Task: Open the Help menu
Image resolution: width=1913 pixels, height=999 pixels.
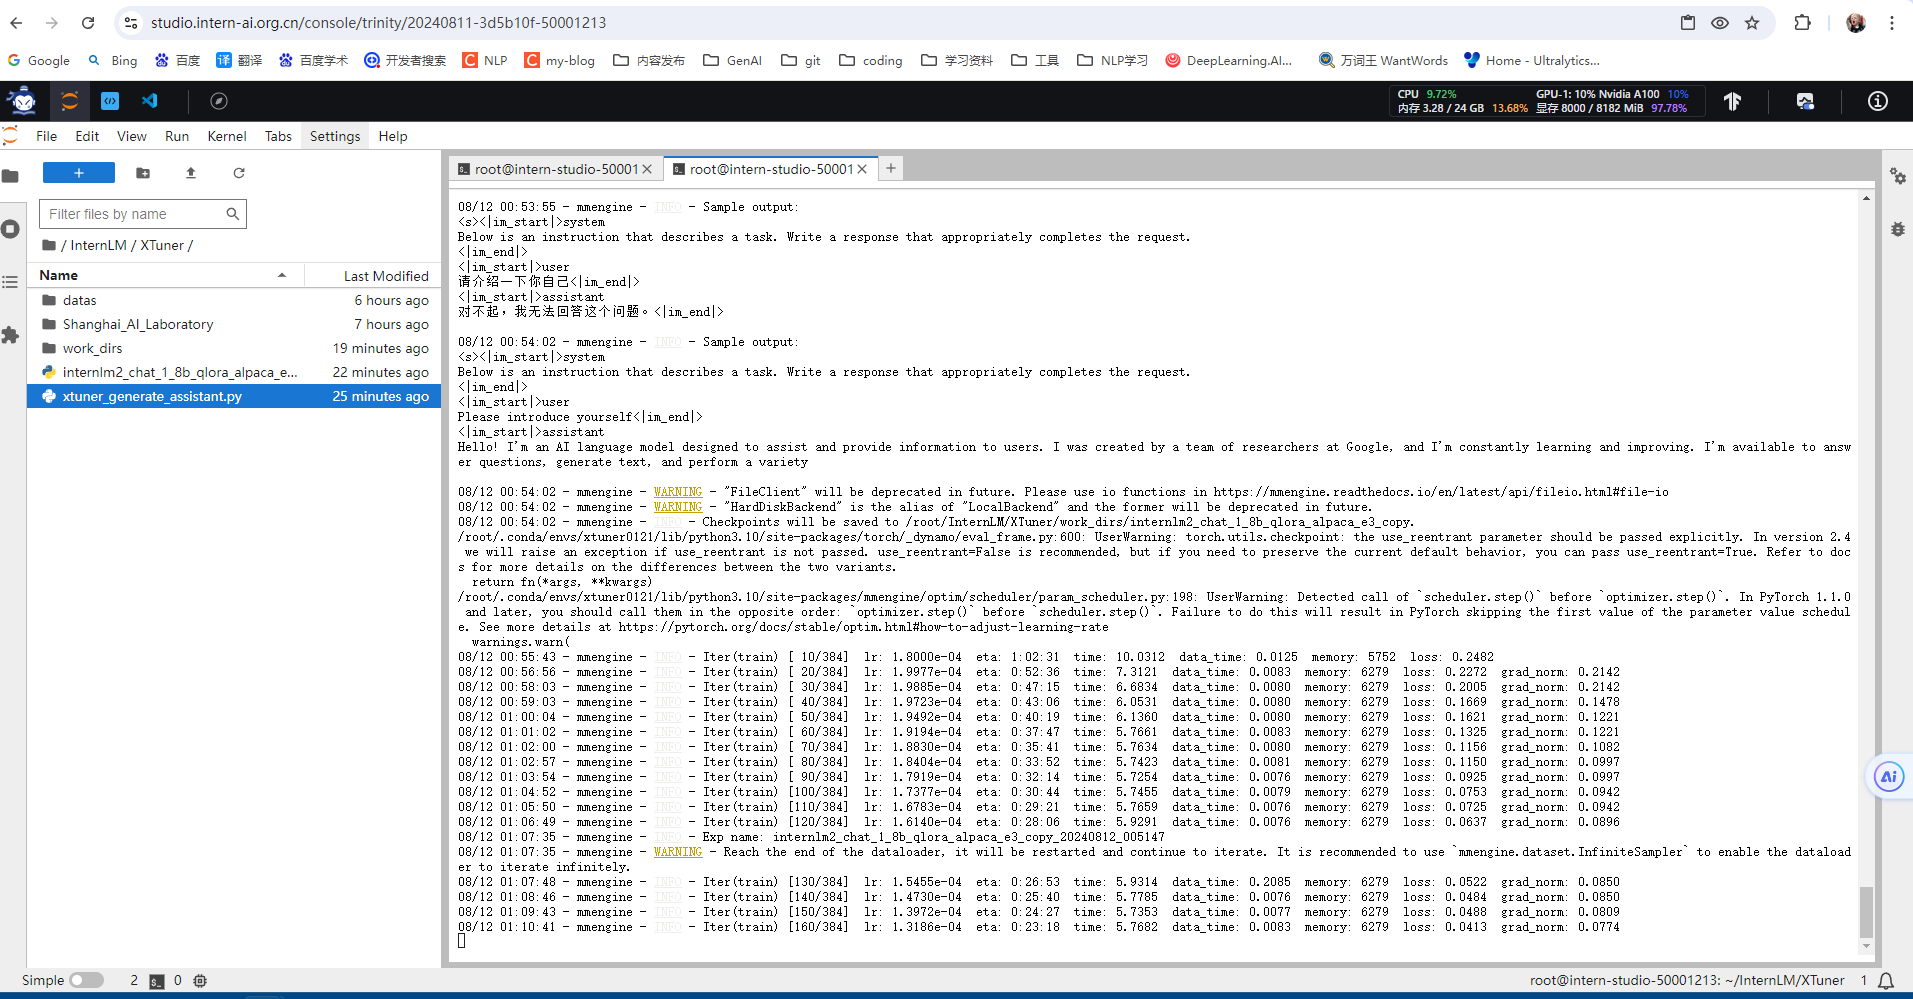Action: pyautogui.click(x=393, y=136)
